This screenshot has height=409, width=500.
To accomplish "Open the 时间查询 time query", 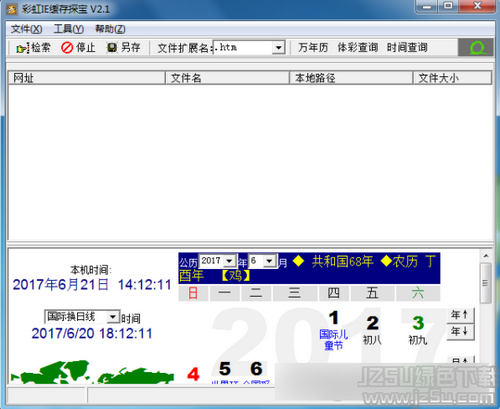I will point(407,47).
